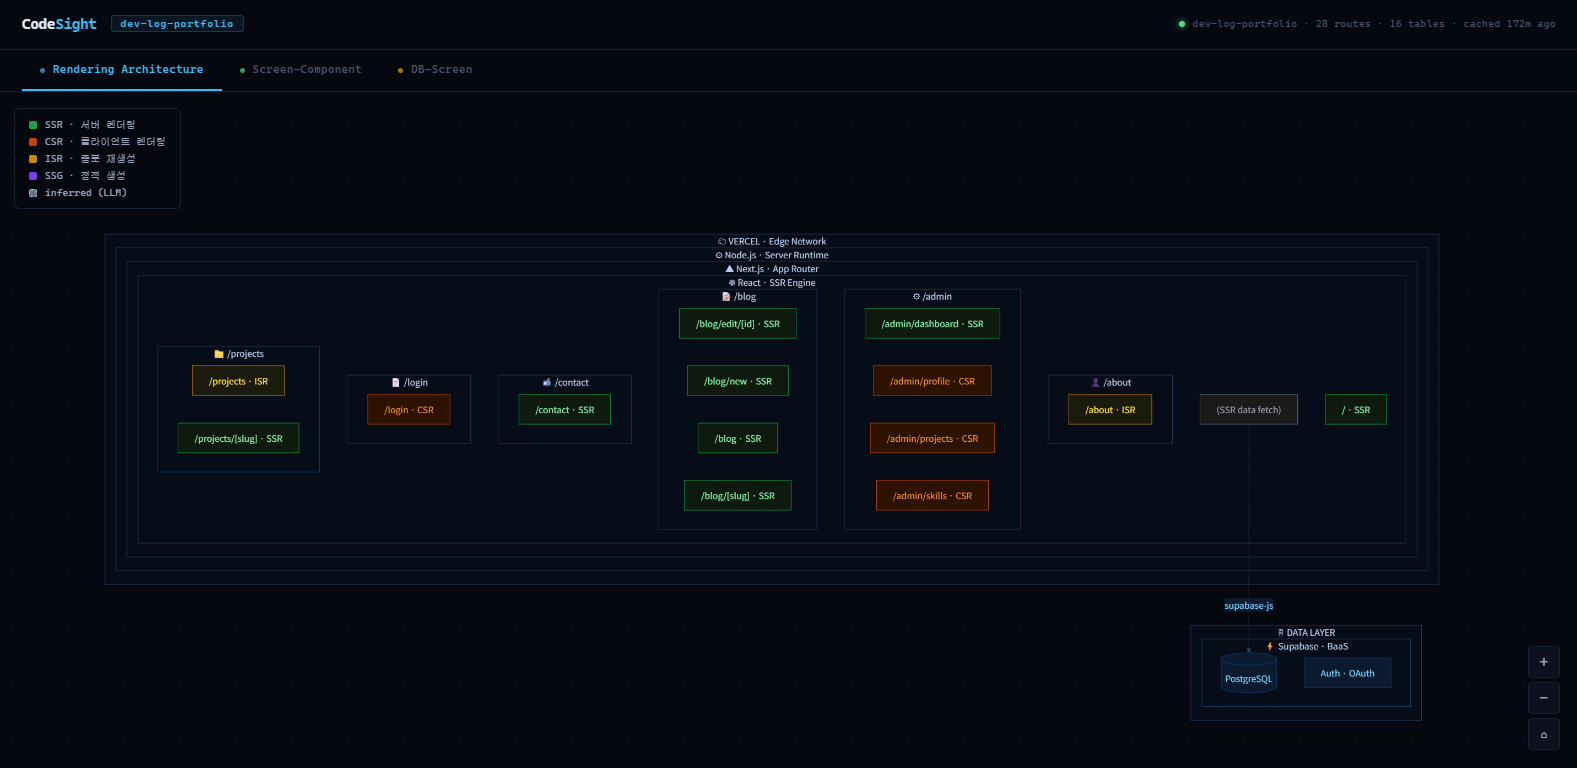Click the (SSR data fetch) node

[1249, 410]
